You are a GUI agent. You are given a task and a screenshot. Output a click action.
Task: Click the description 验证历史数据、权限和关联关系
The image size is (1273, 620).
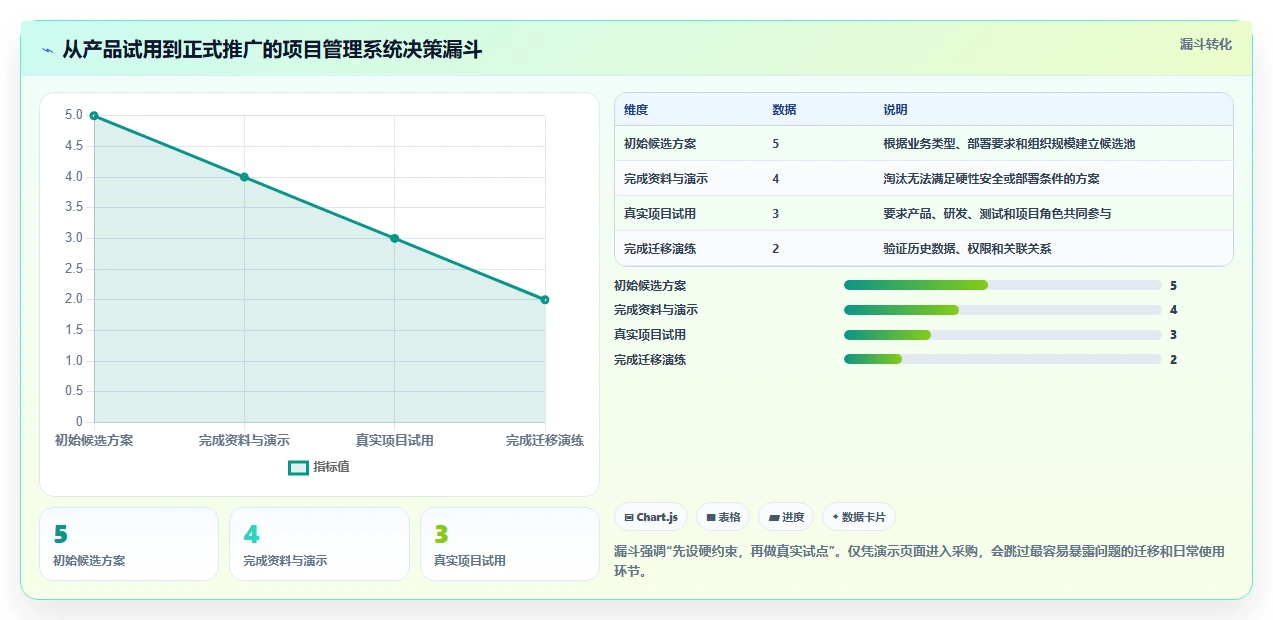967,249
